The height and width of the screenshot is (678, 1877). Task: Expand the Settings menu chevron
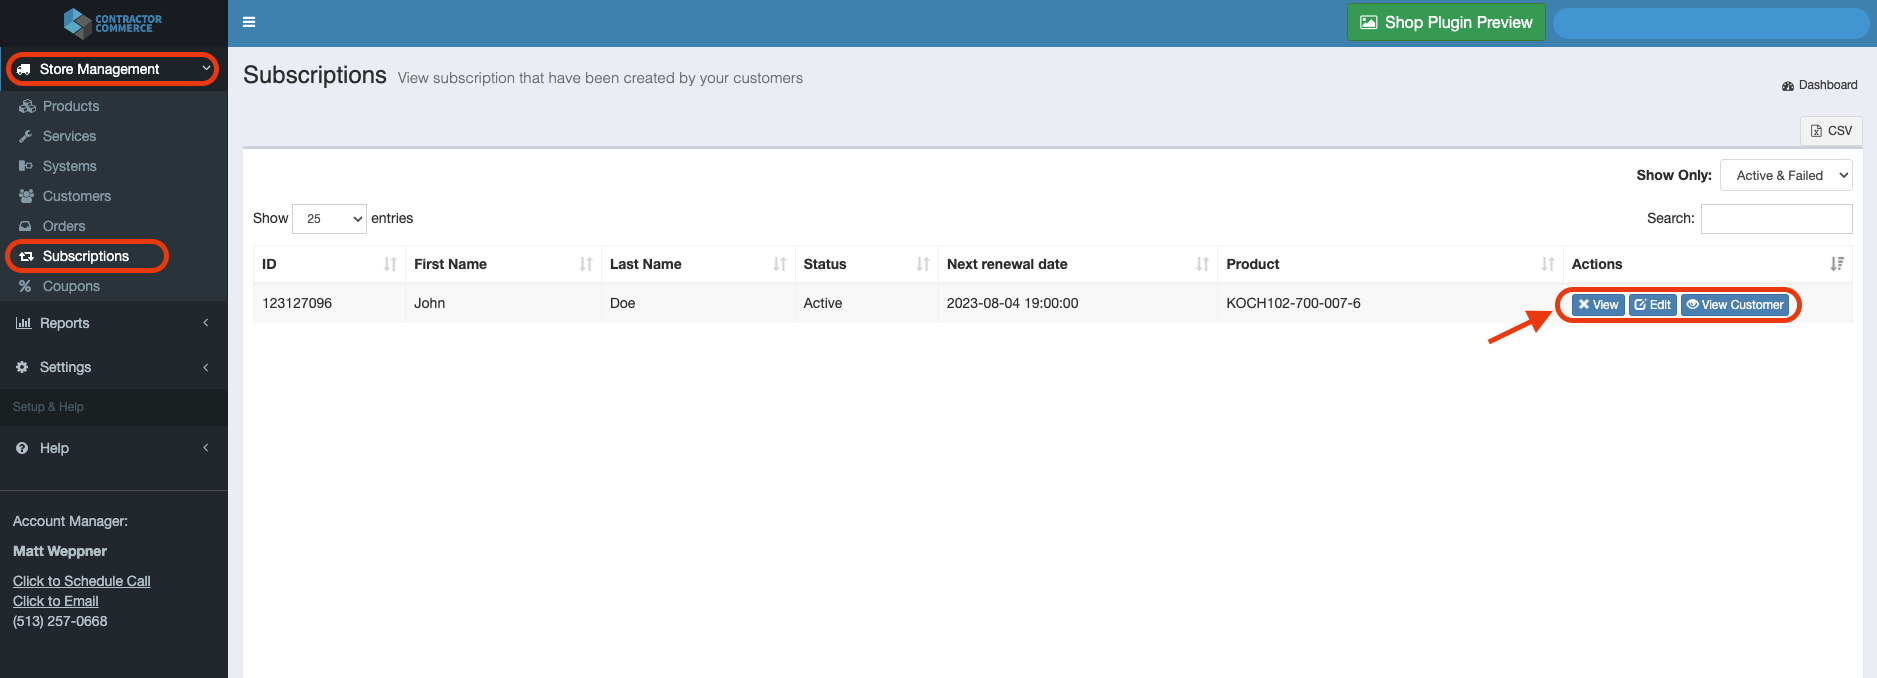pos(206,367)
